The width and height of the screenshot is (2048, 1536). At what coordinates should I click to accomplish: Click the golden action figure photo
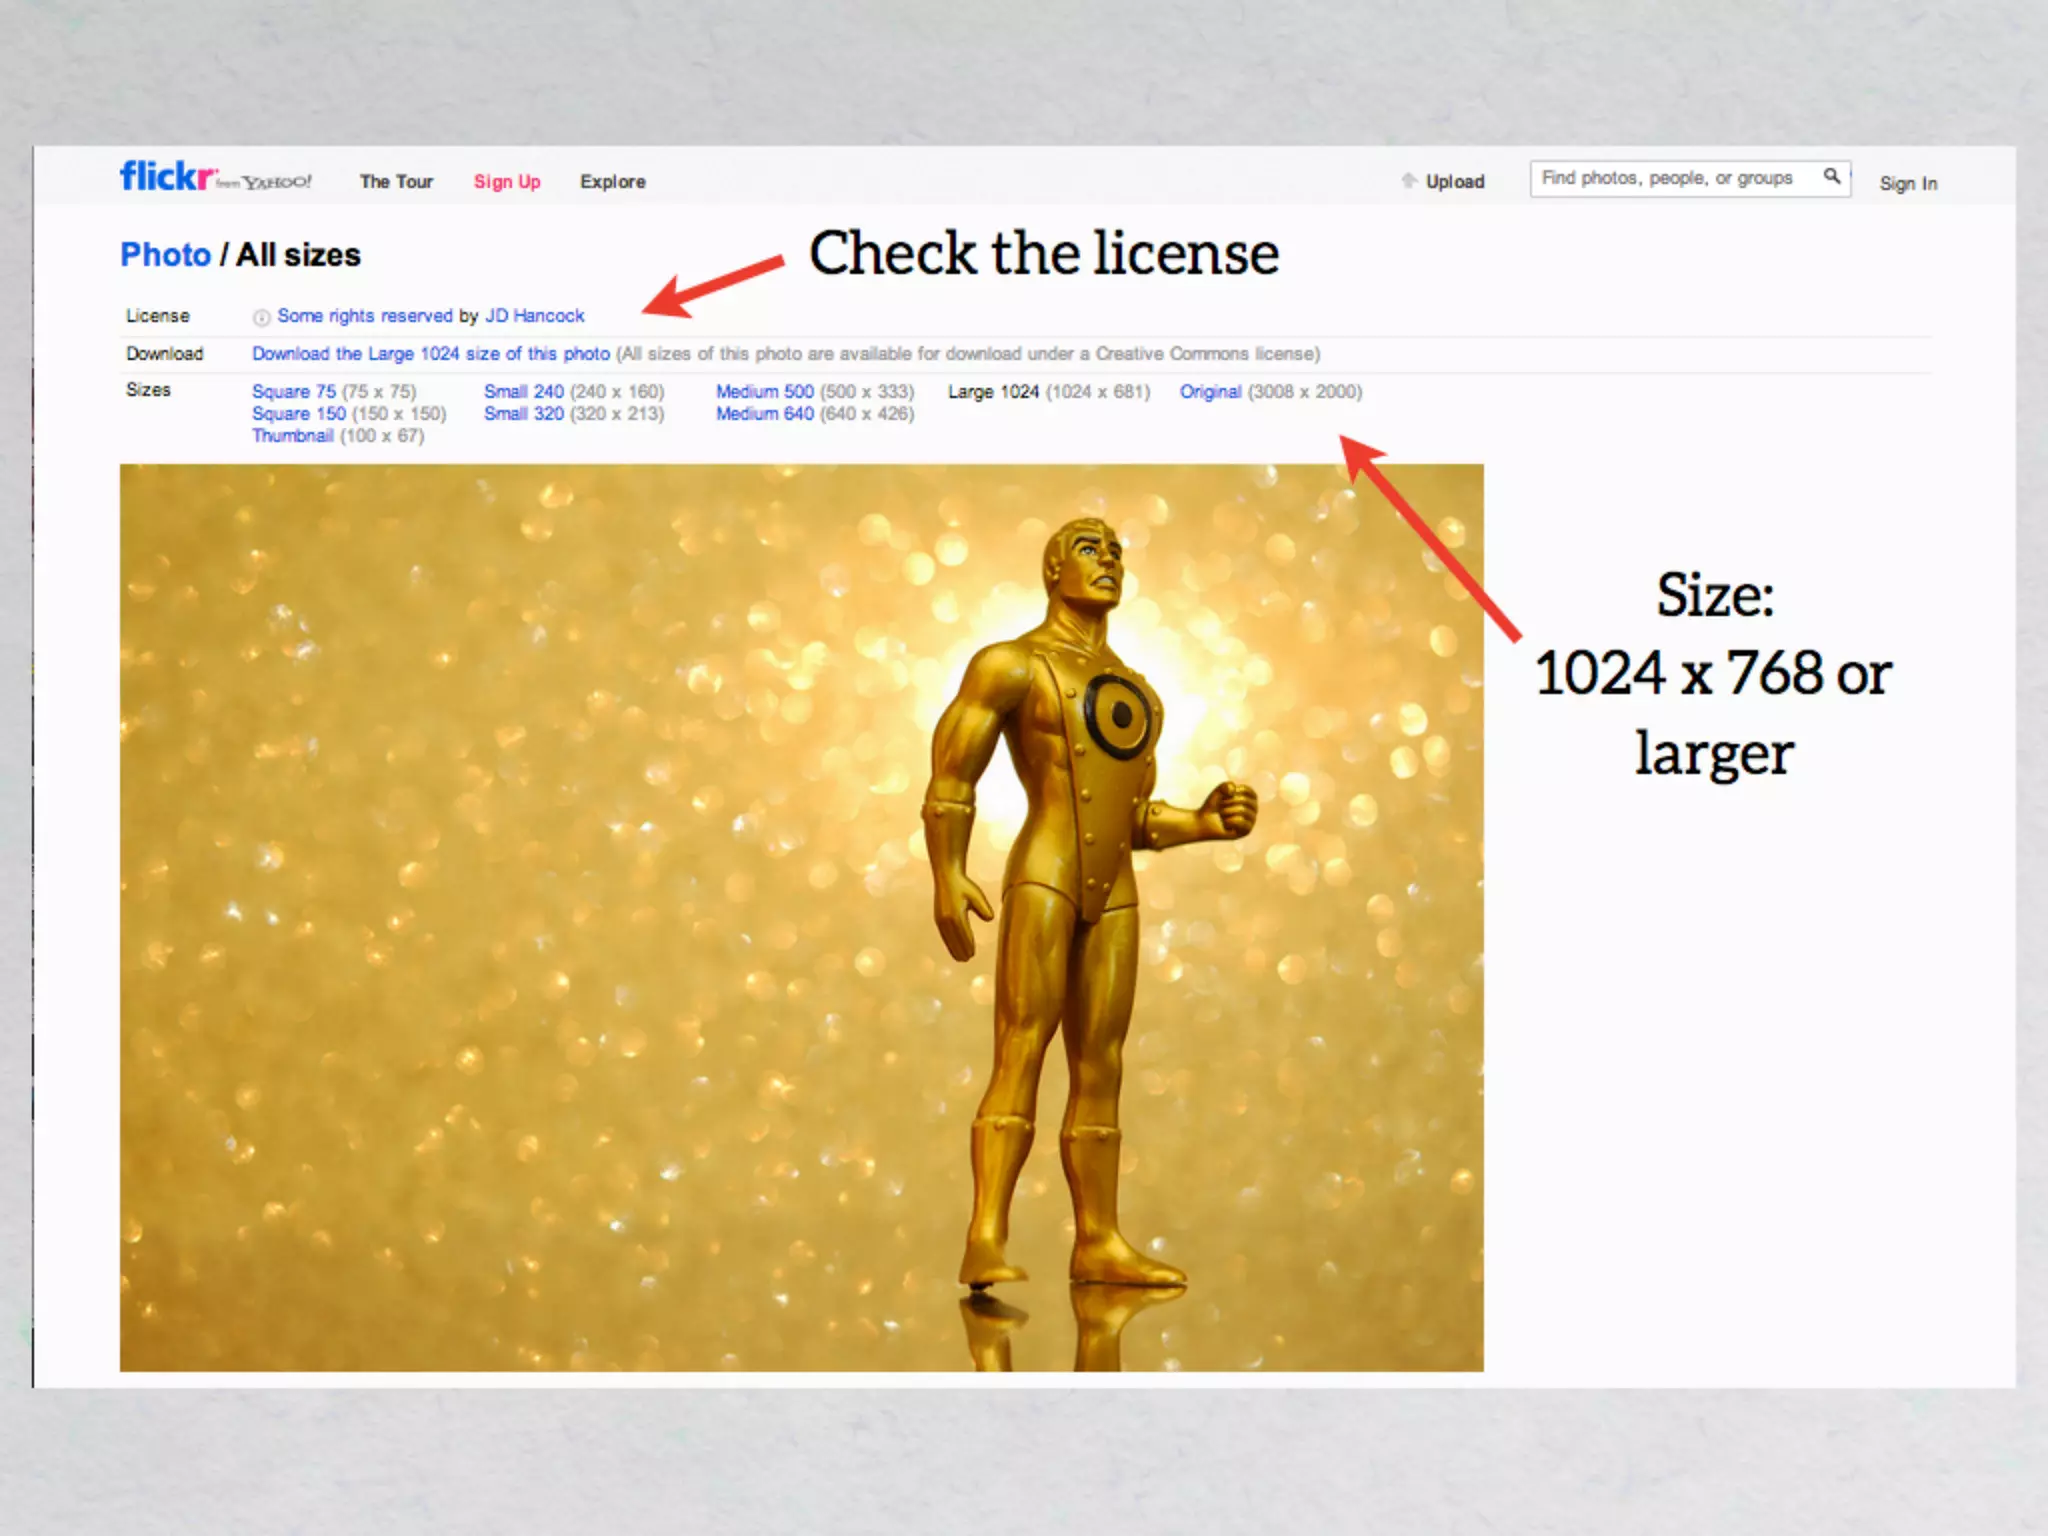pyautogui.click(x=801, y=917)
